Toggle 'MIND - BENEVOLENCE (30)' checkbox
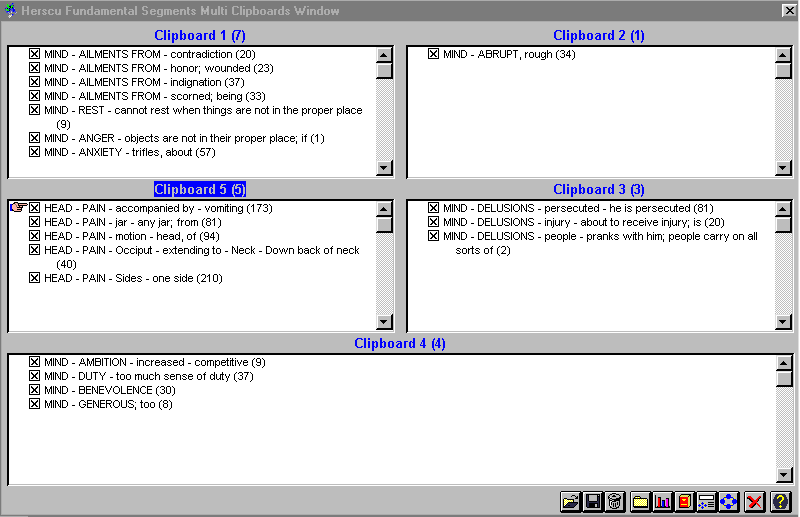Viewport: 800px width, 517px height. pyautogui.click(x=34, y=390)
